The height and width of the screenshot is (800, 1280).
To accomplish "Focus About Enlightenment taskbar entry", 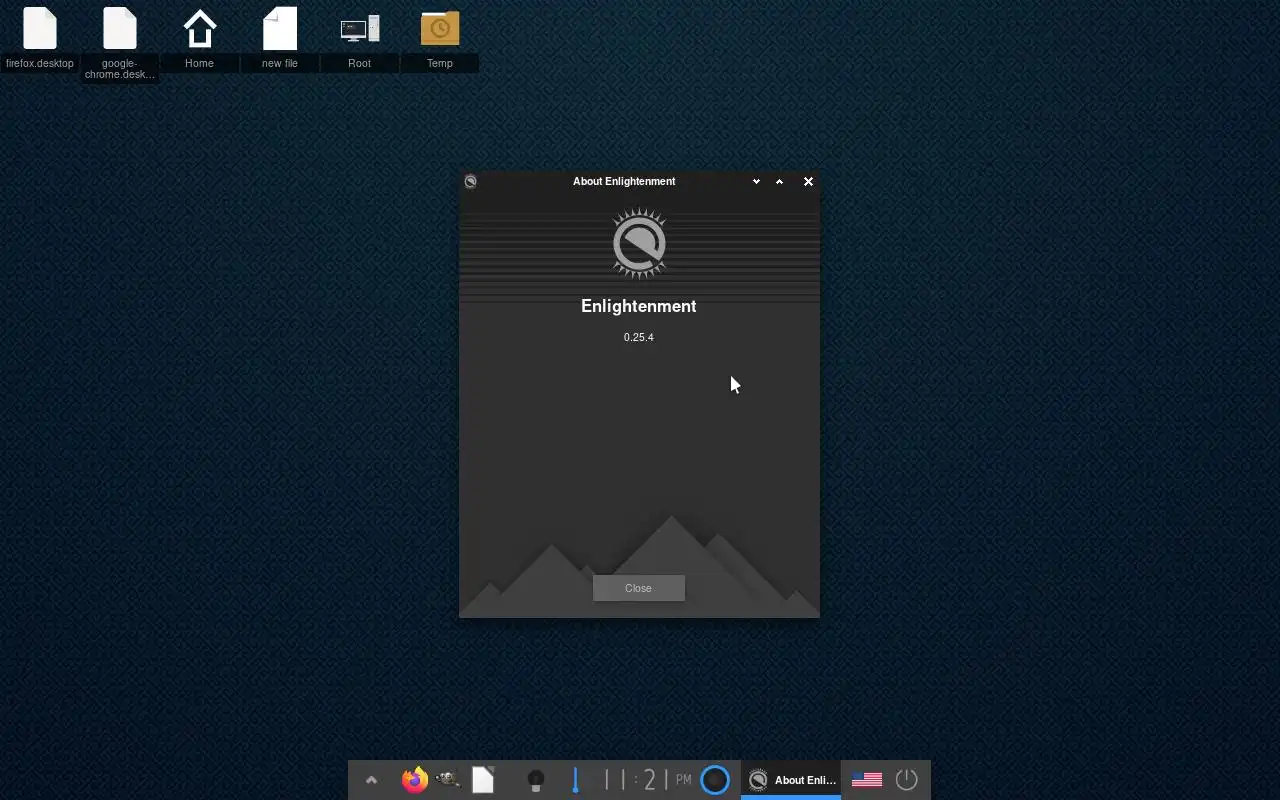I will point(791,780).
